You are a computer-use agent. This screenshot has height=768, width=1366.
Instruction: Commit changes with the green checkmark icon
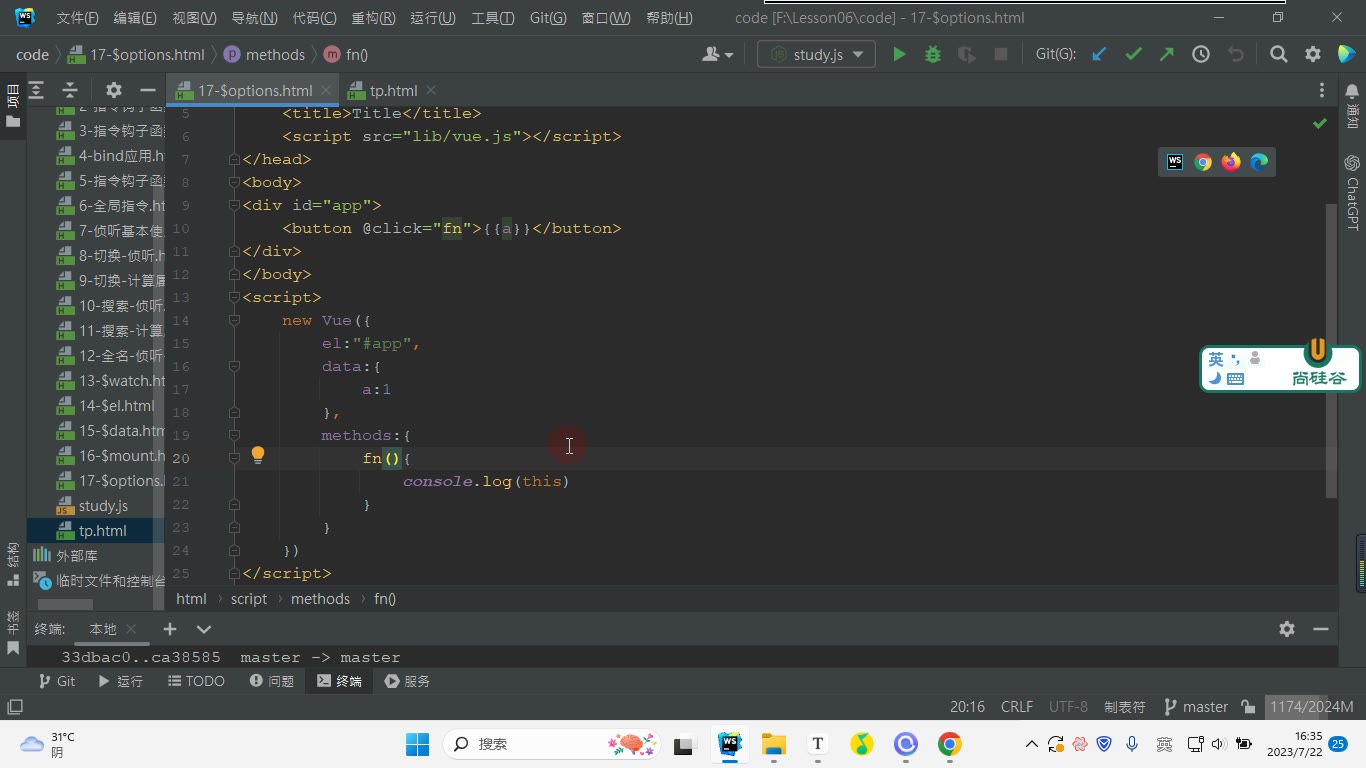(x=1133, y=55)
